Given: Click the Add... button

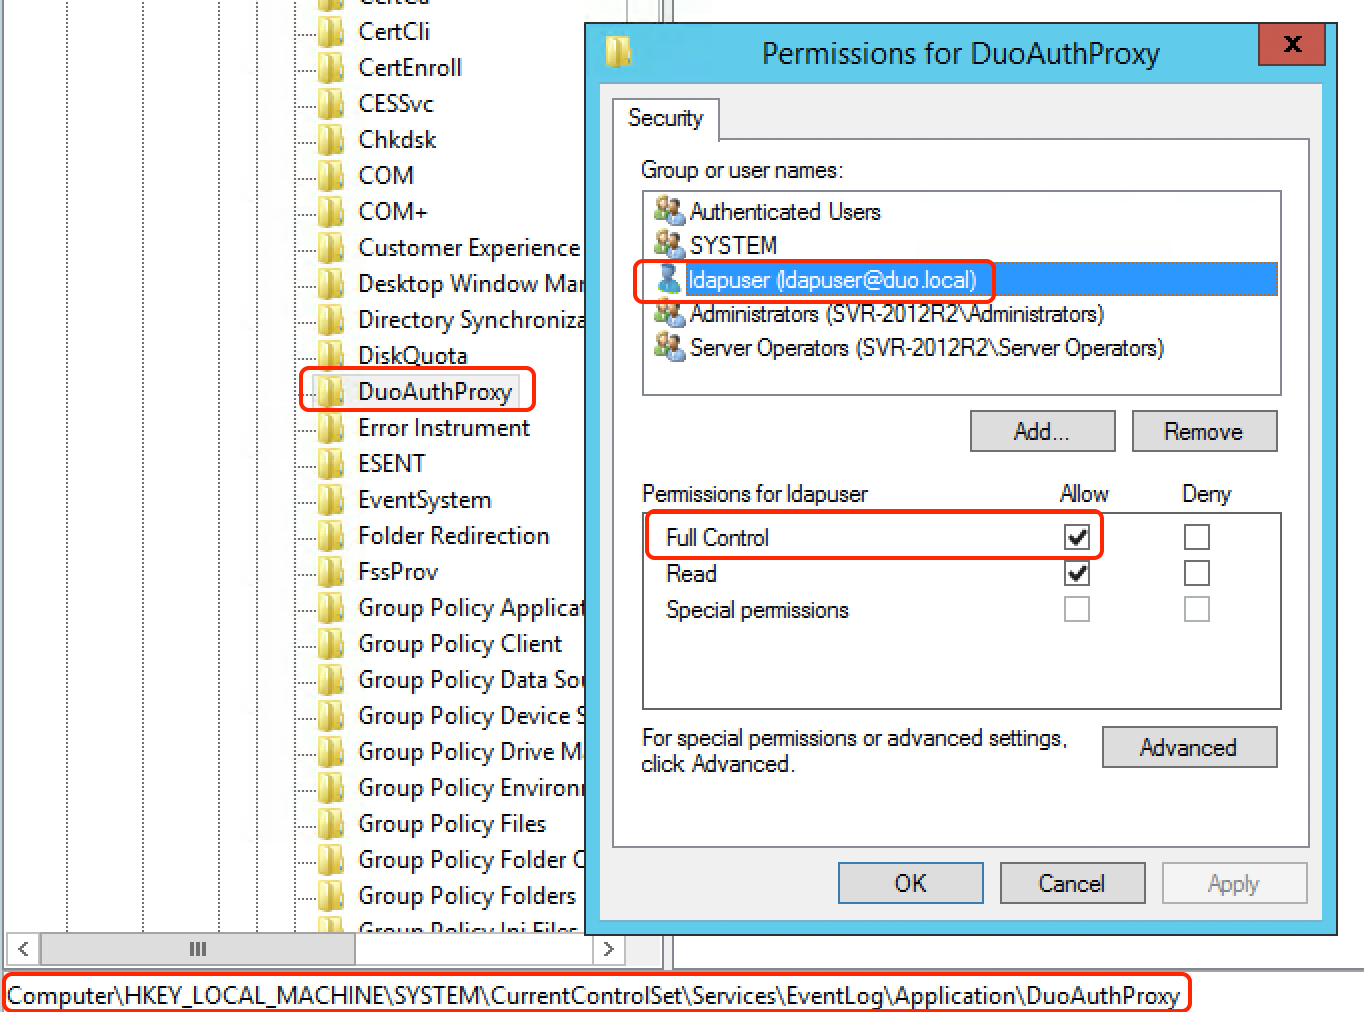Looking at the screenshot, I should [1042, 431].
